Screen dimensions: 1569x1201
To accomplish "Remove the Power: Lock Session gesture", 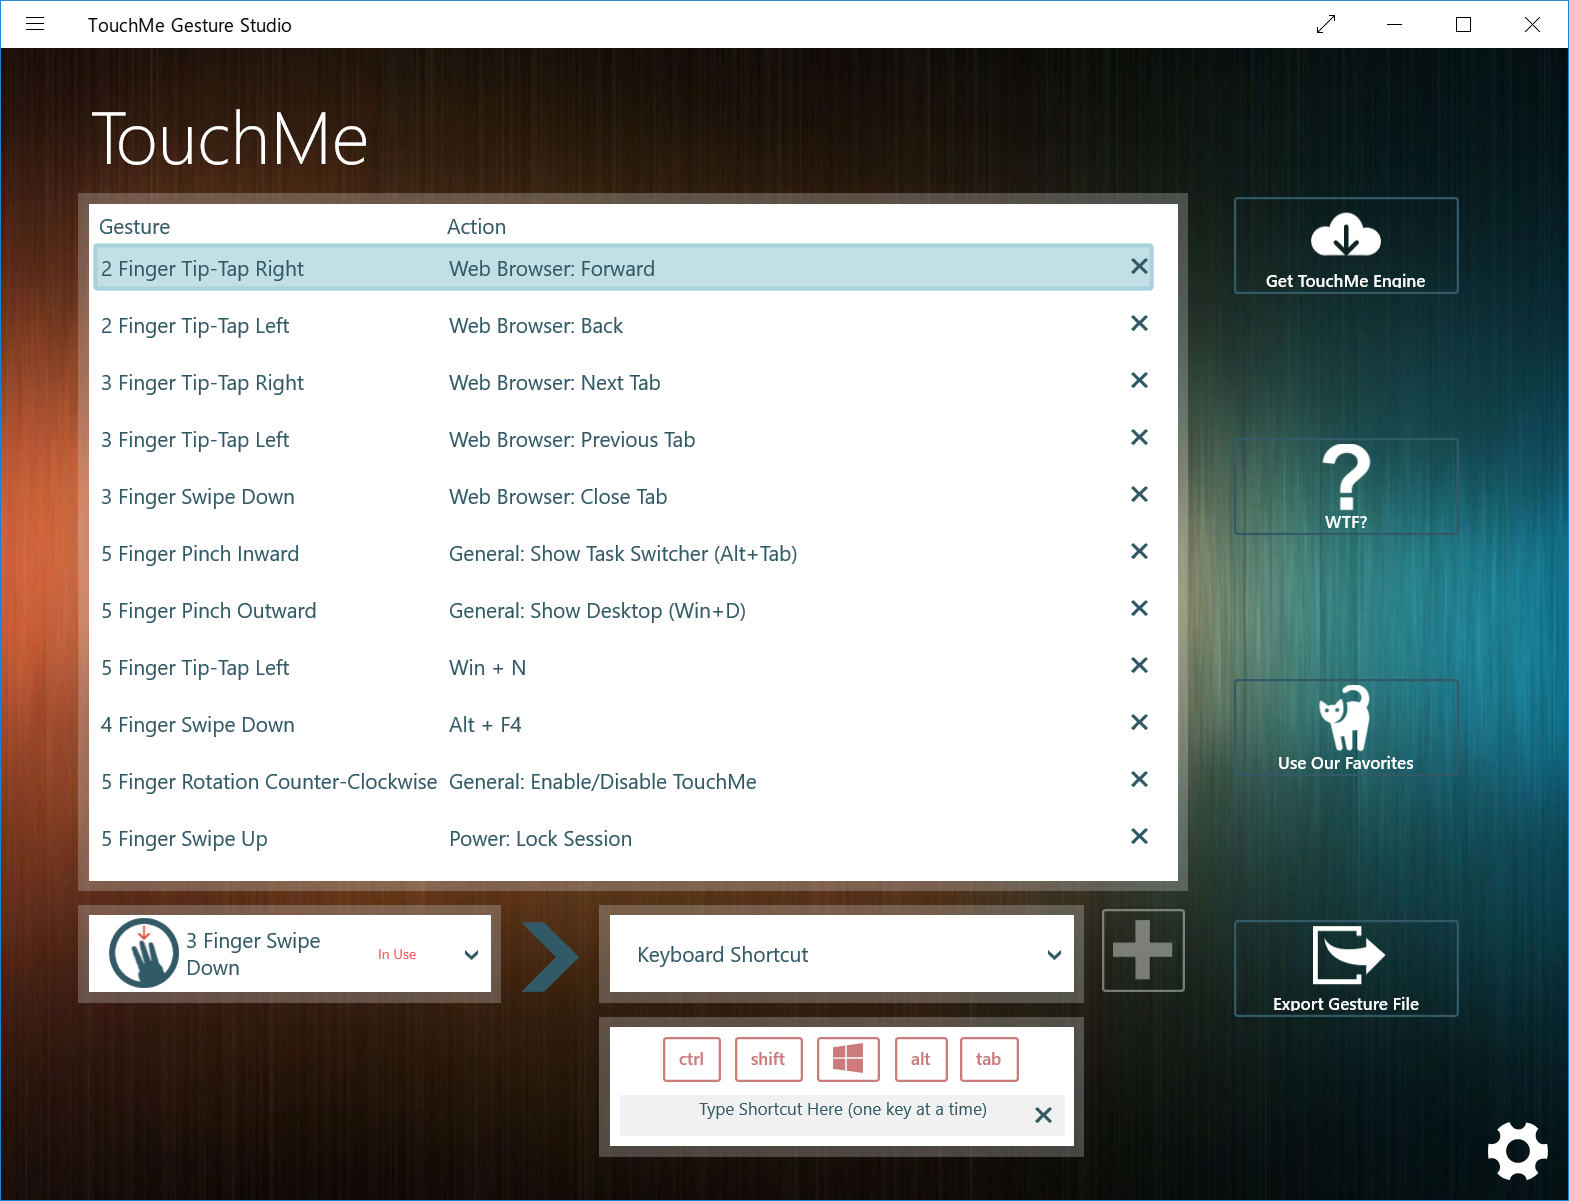I will pyautogui.click(x=1138, y=837).
